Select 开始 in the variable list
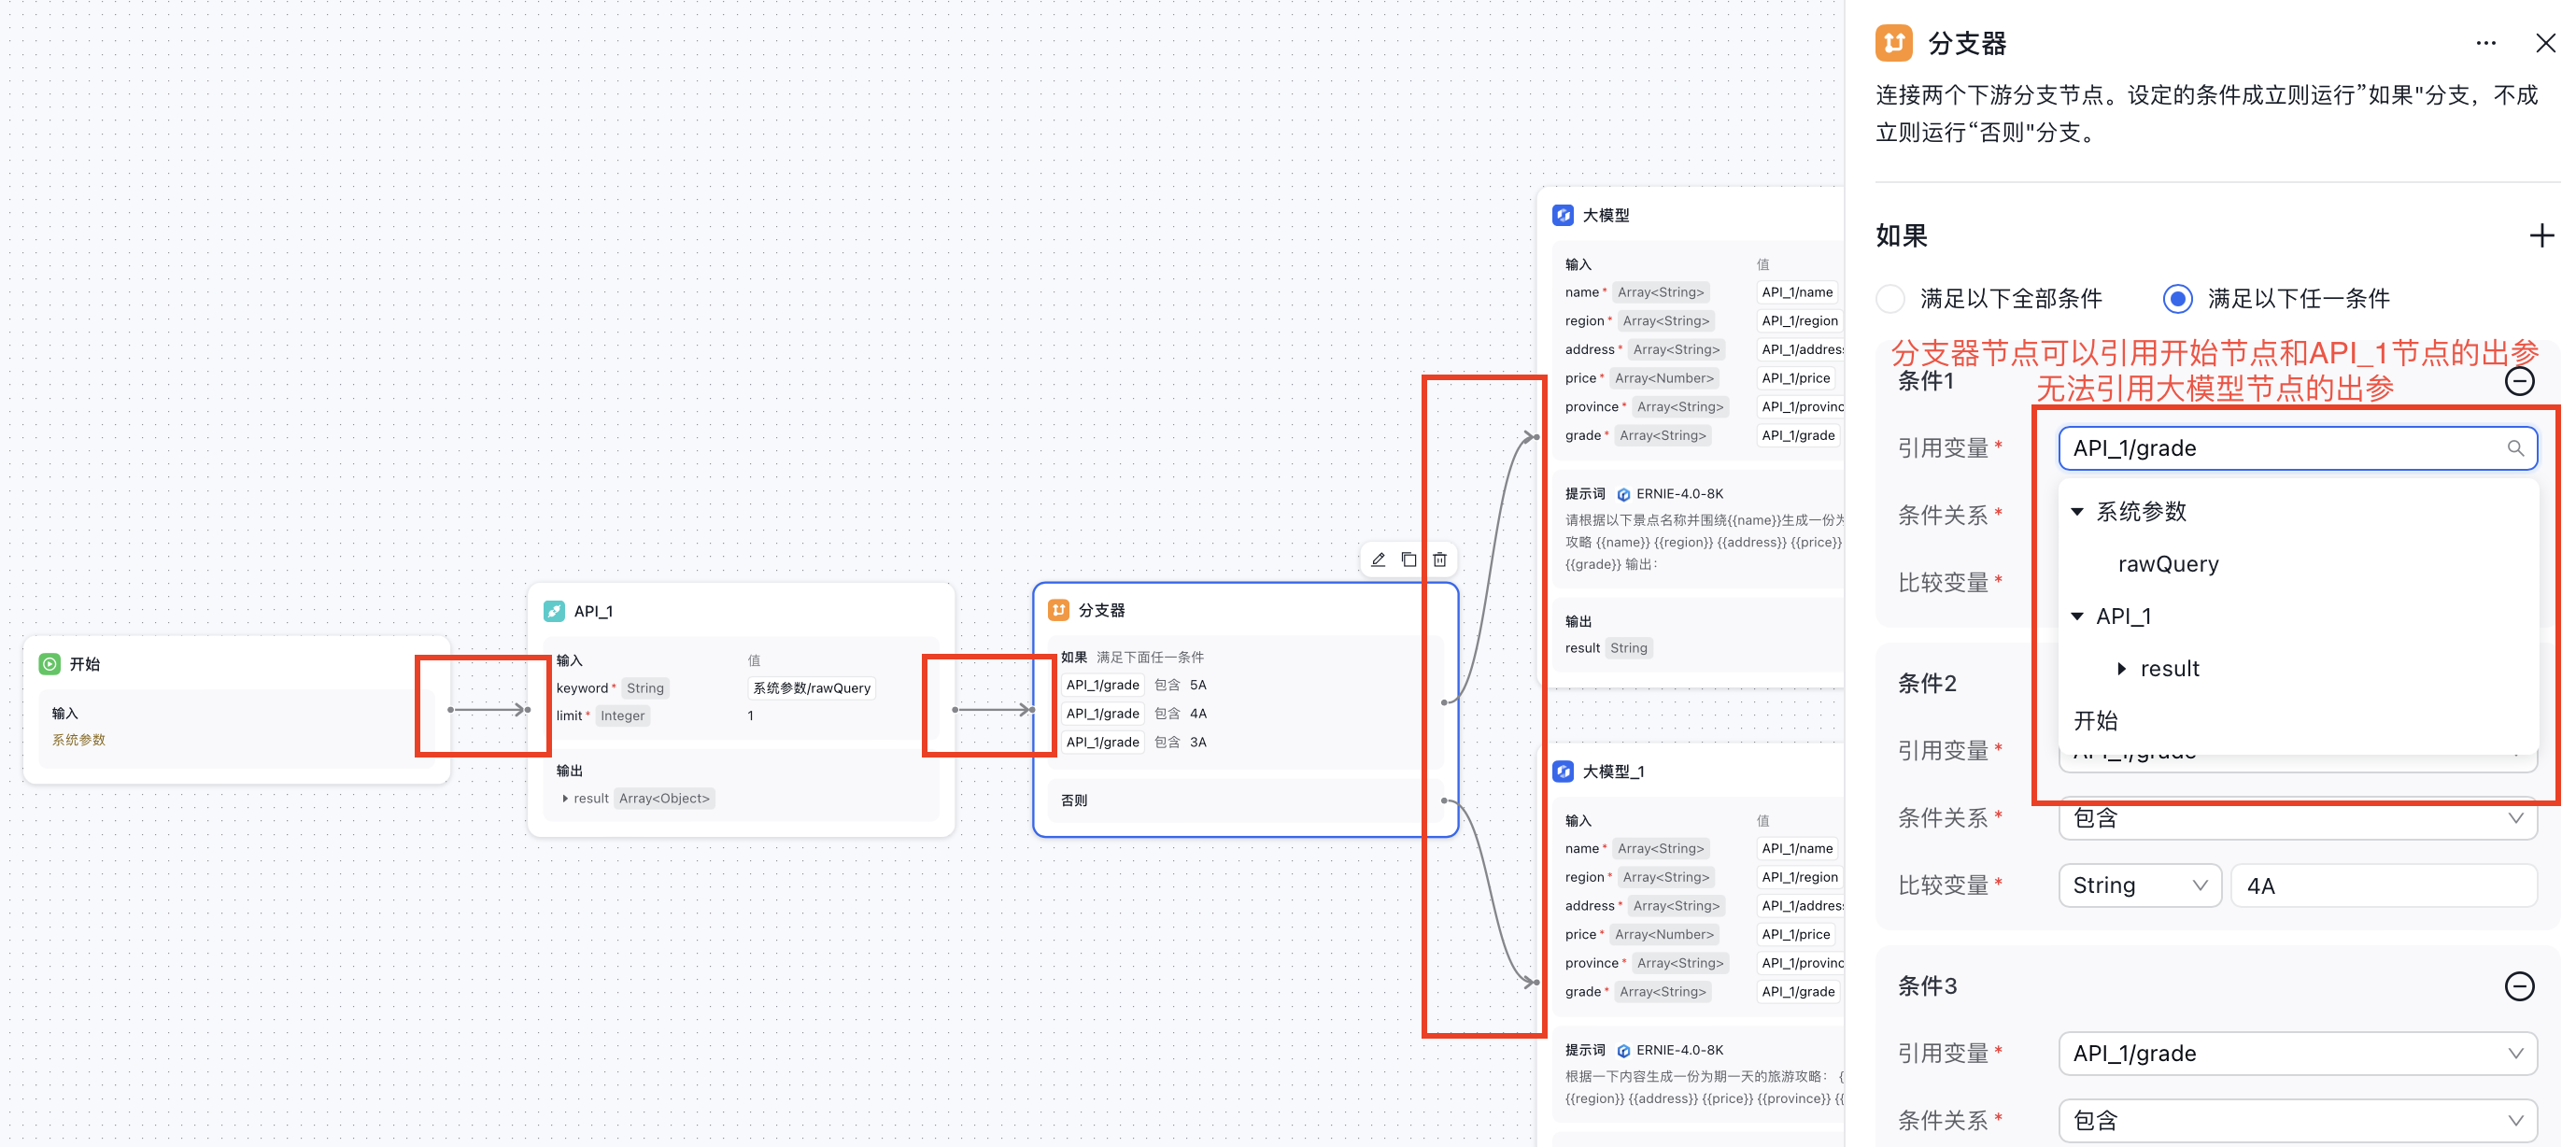Screen dimensions: 2576x1147 2095,721
